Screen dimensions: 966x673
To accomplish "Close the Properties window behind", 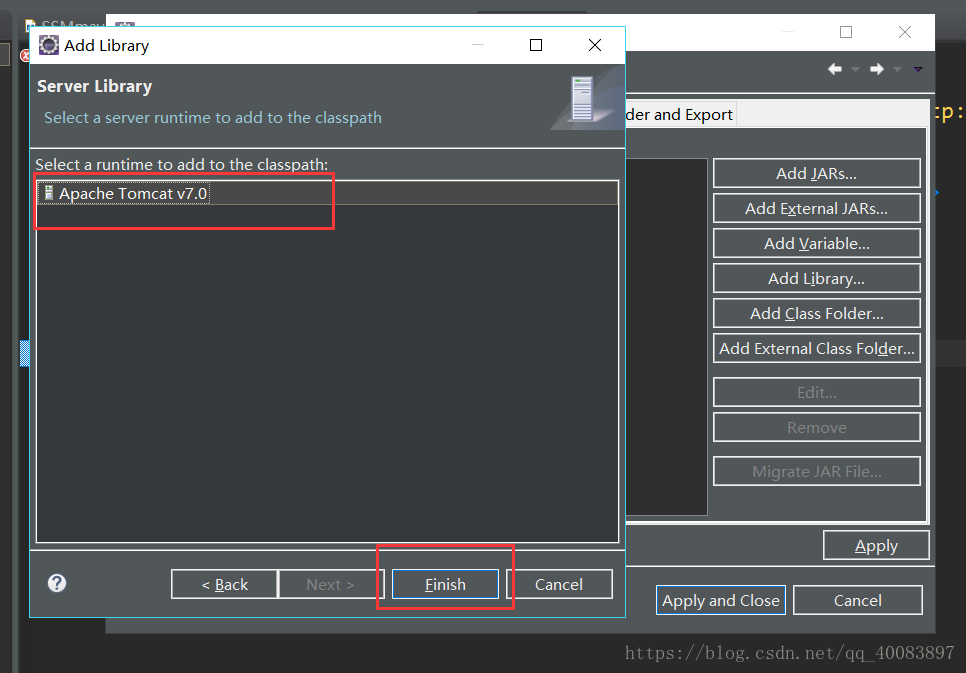I will tap(904, 32).
